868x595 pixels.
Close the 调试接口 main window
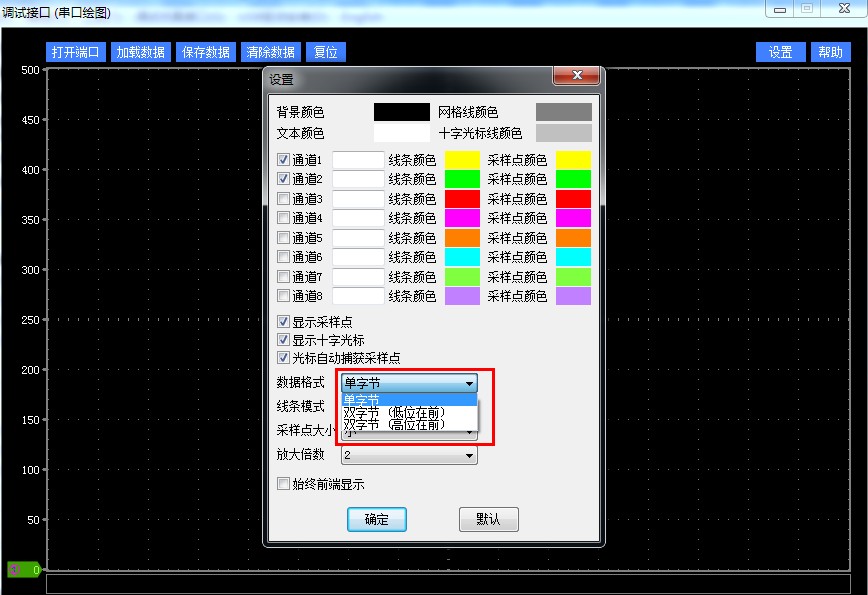click(844, 8)
